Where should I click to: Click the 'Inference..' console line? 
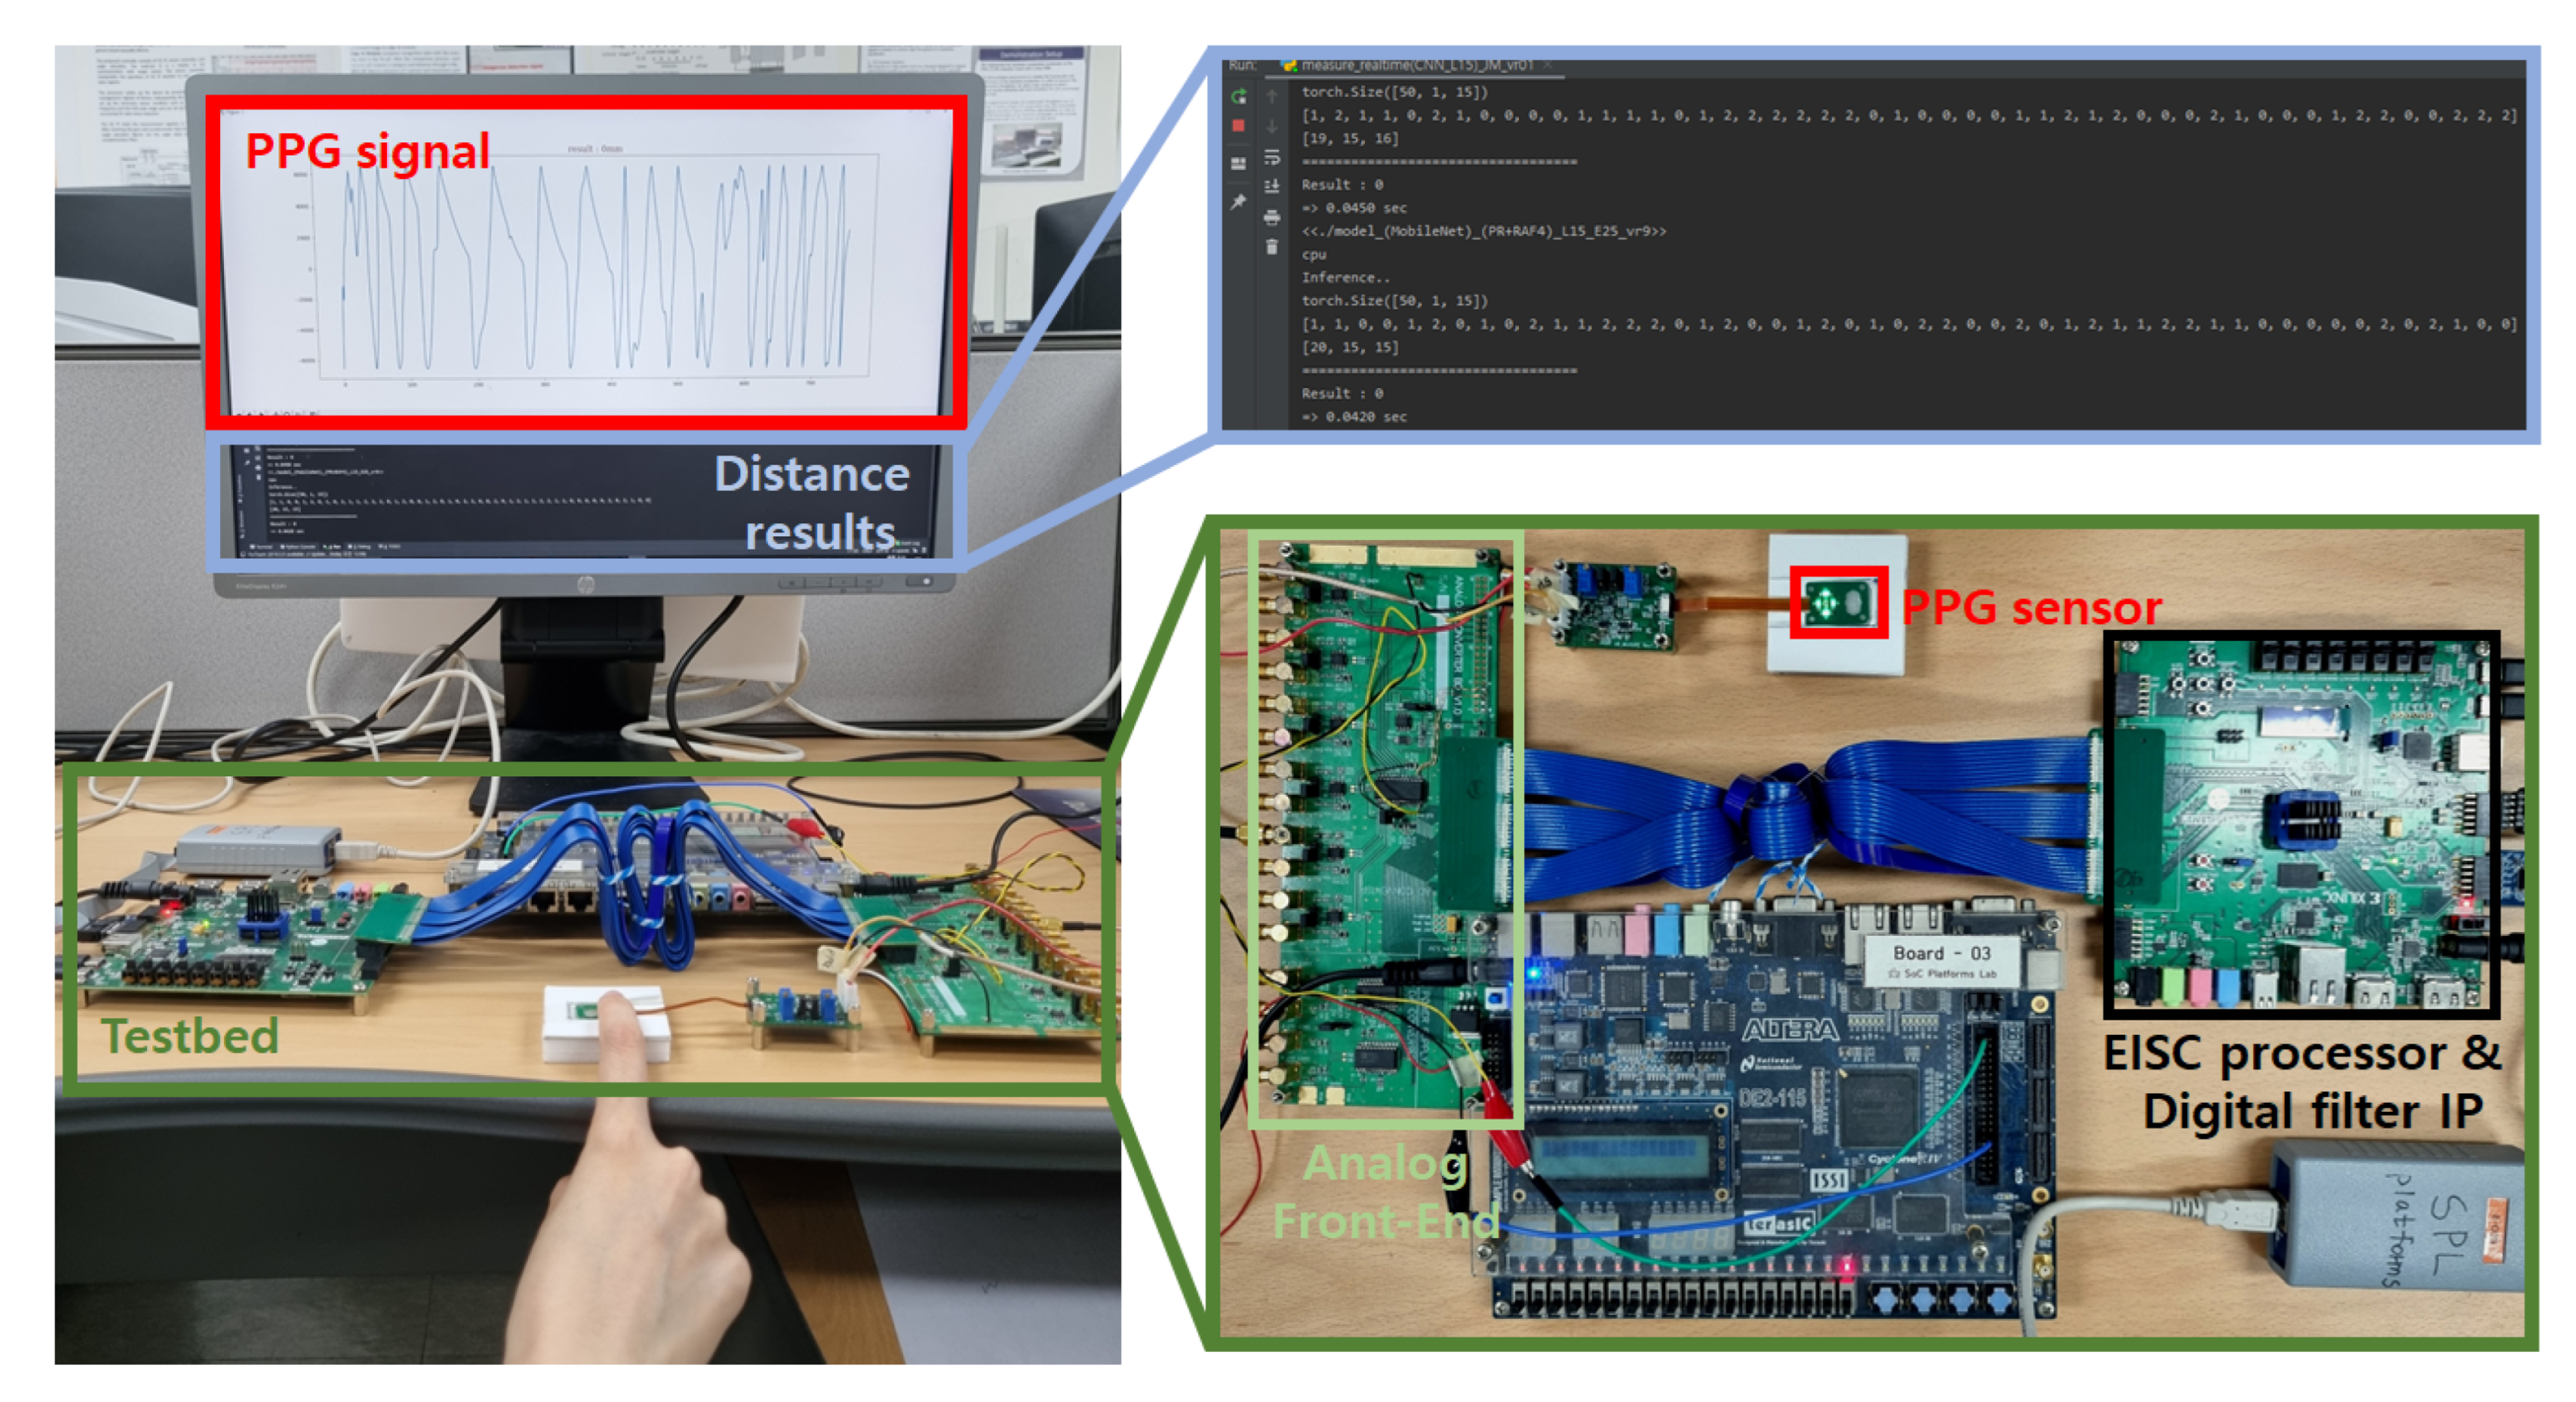[1345, 278]
